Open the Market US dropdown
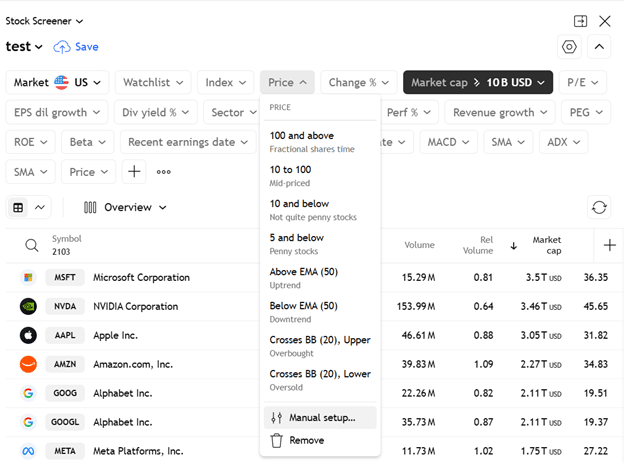The image size is (624, 463). 56,82
